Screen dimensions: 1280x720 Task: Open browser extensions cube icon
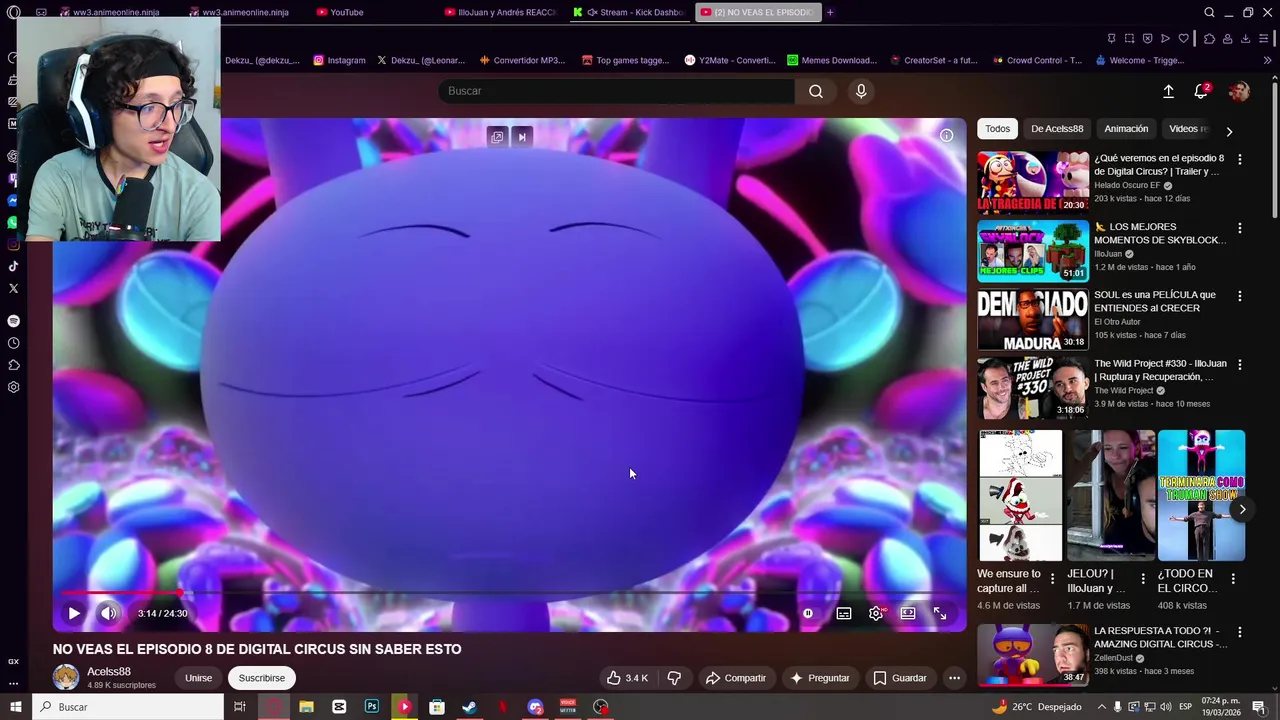click(1209, 39)
